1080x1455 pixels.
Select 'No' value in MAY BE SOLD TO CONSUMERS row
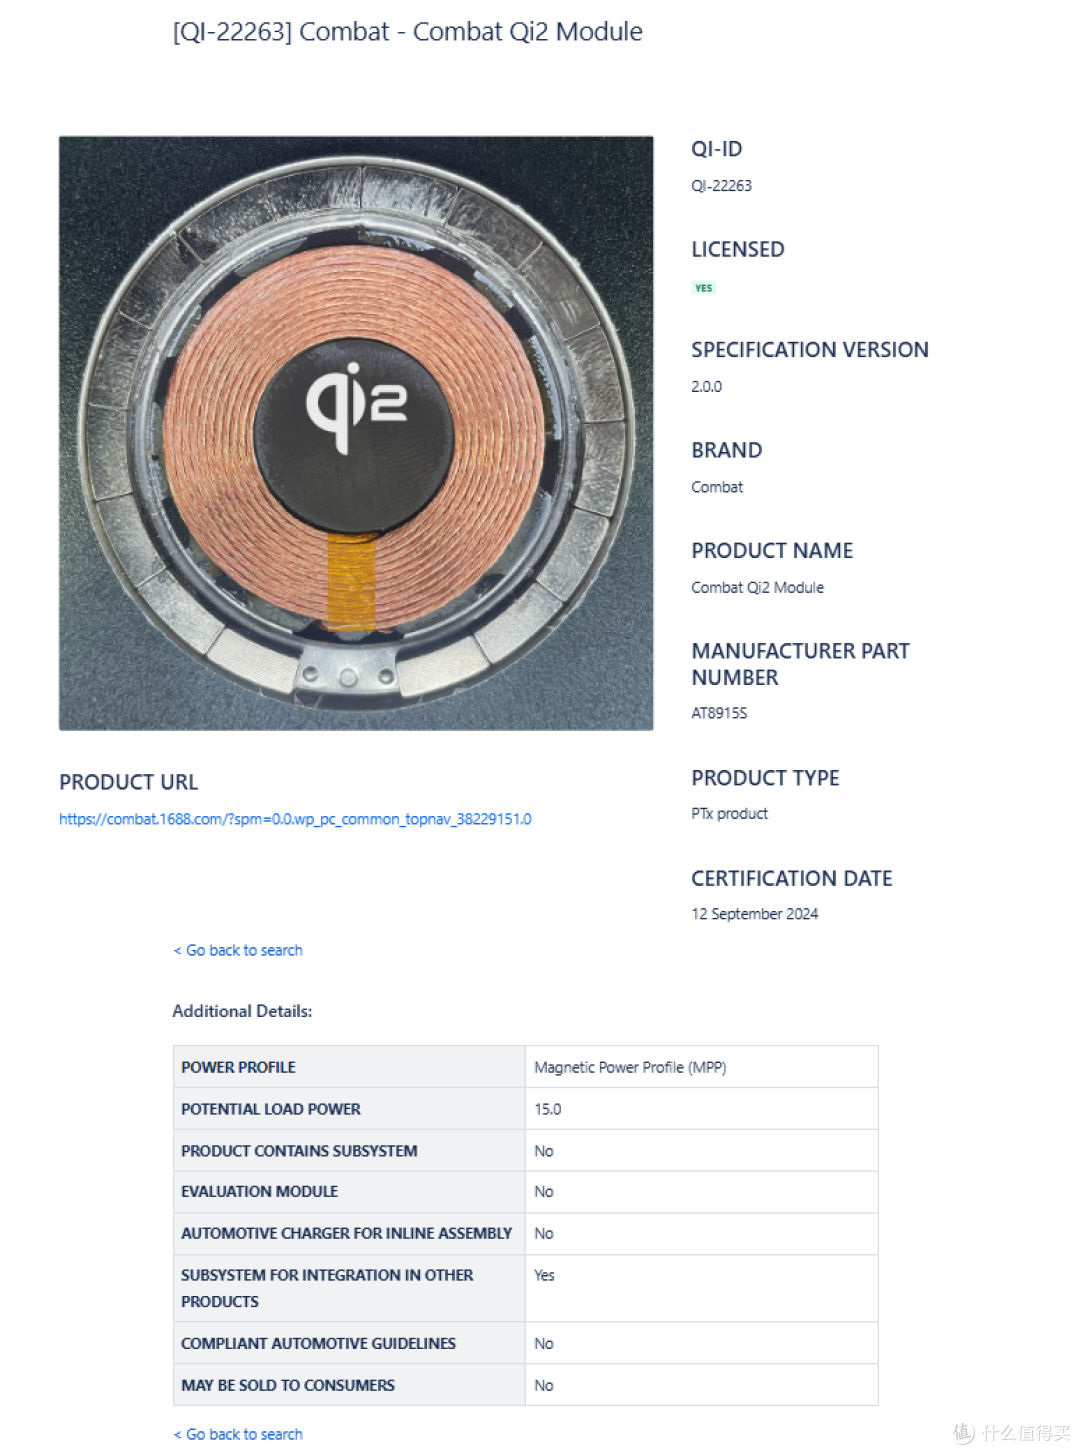point(544,1386)
